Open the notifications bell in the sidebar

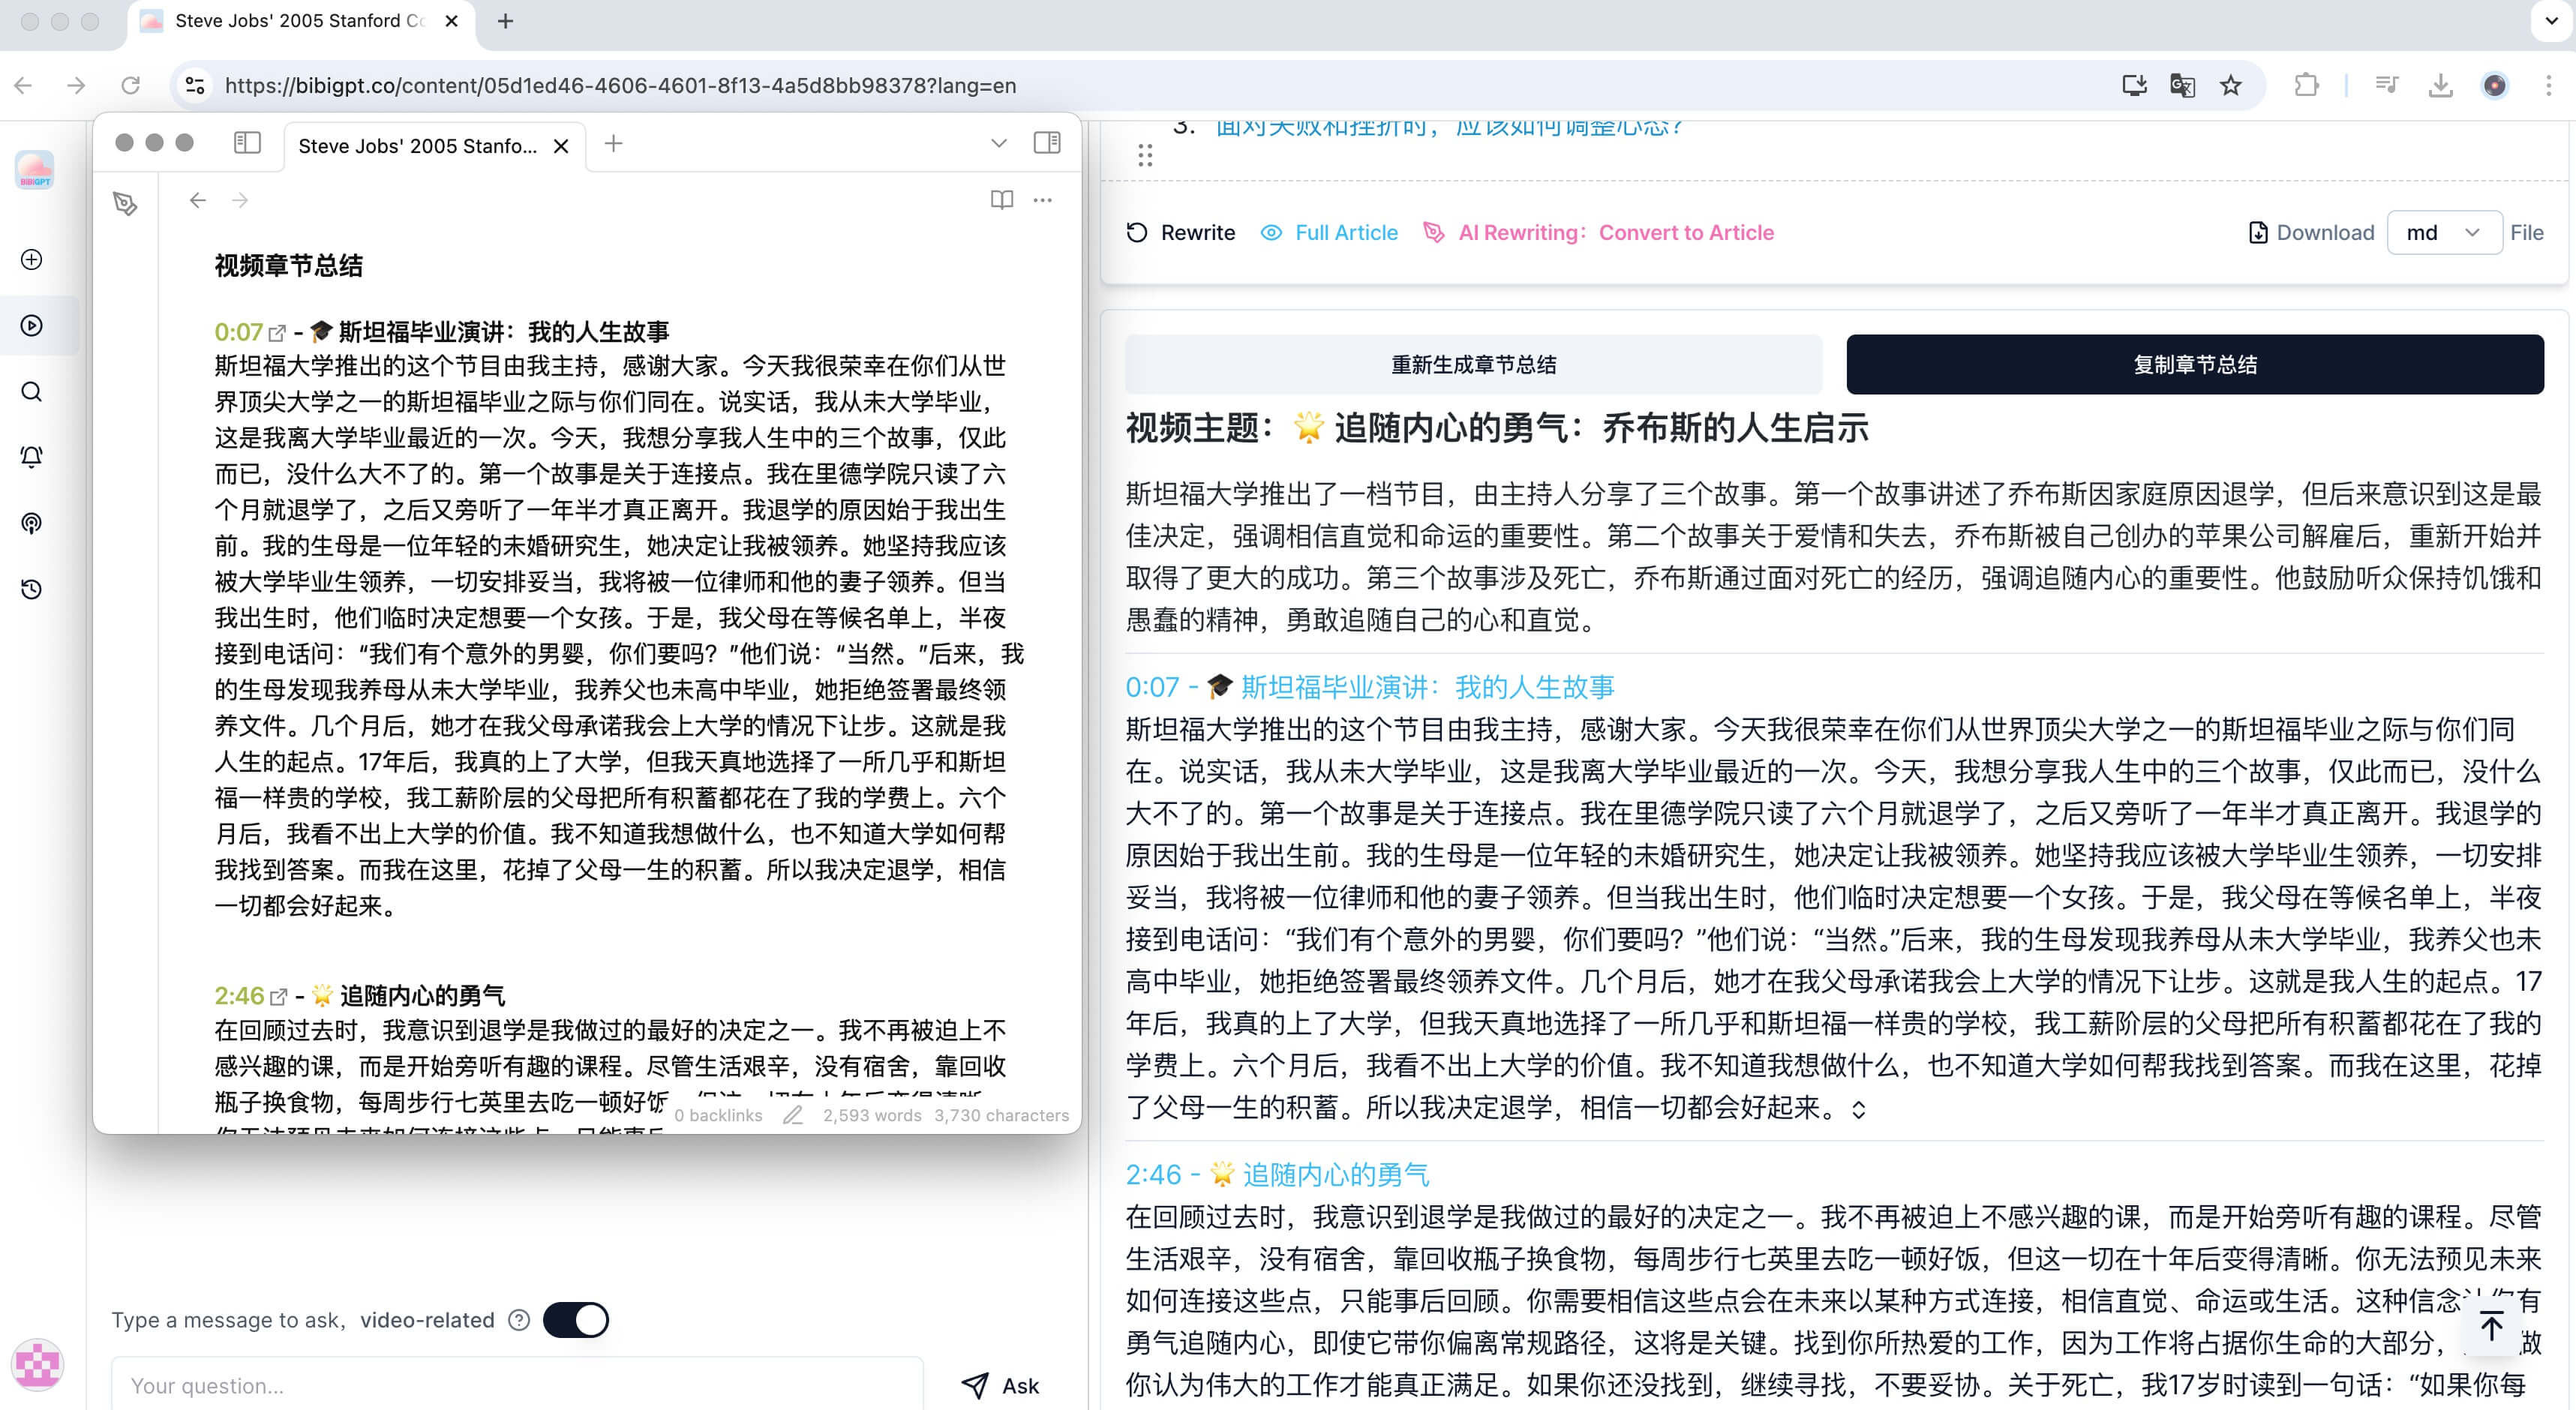[x=32, y=457]
